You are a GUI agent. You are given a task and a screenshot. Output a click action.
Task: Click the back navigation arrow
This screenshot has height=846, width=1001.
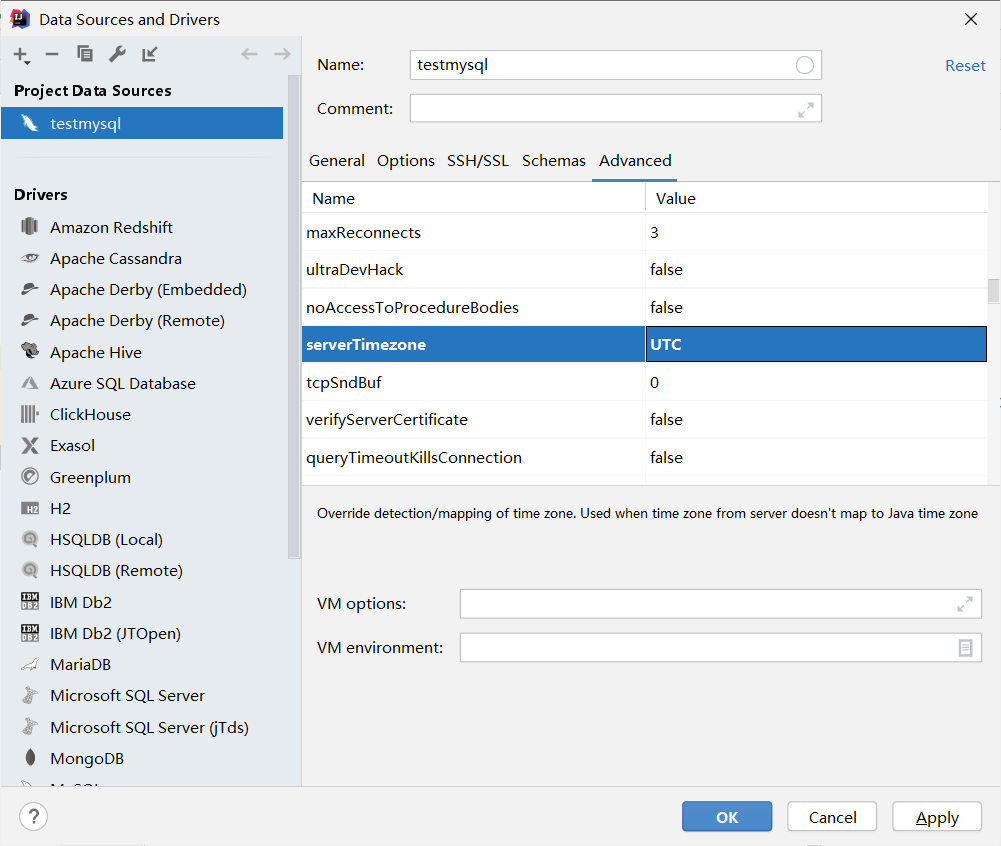249,54
